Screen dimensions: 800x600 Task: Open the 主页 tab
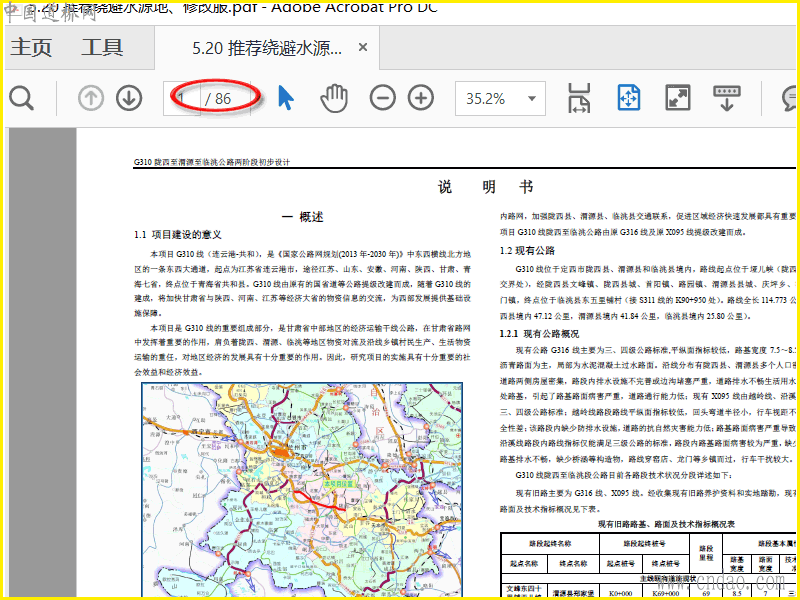point(31,47)
